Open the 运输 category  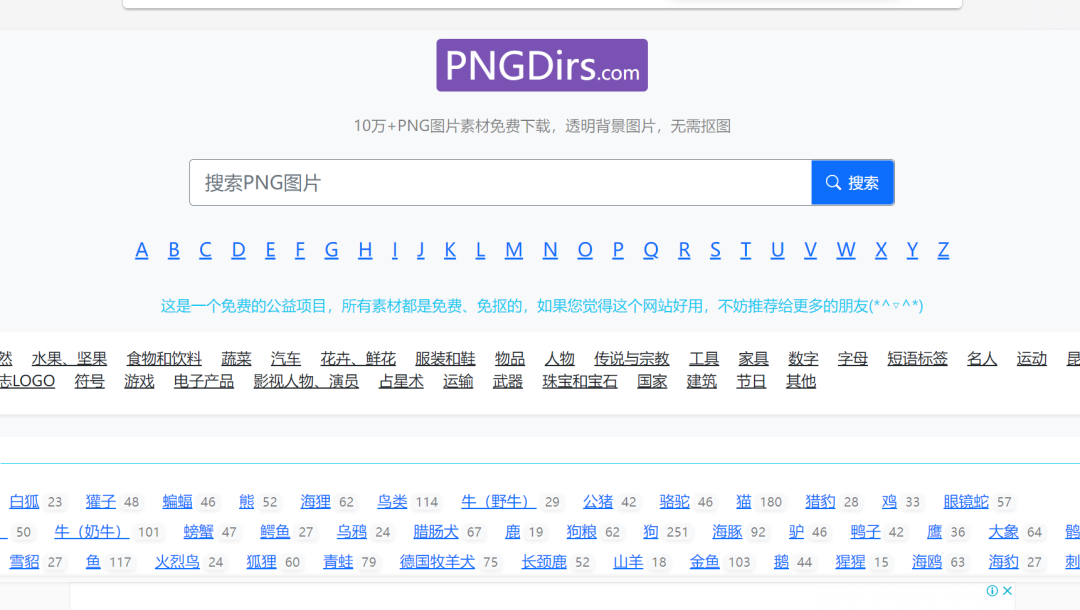point(458,381)
